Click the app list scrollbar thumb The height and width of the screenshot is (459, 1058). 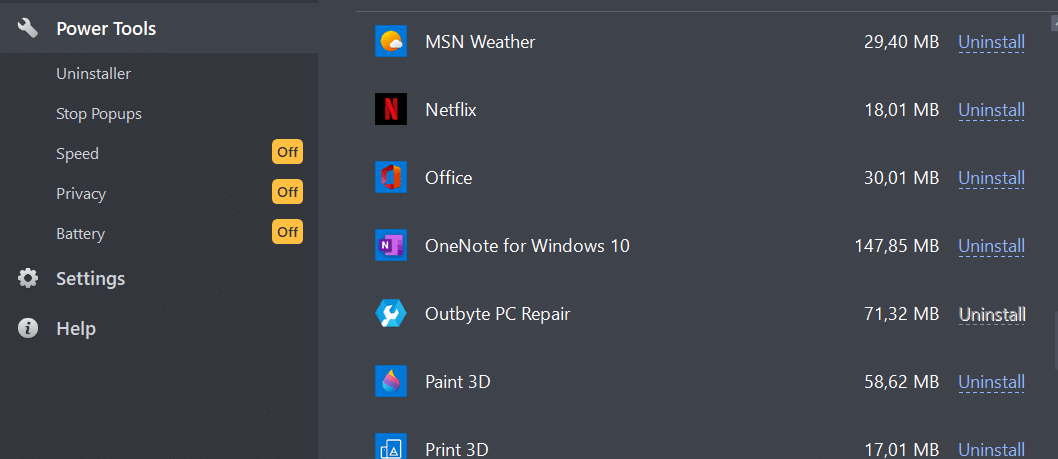tap(1055, 340)
